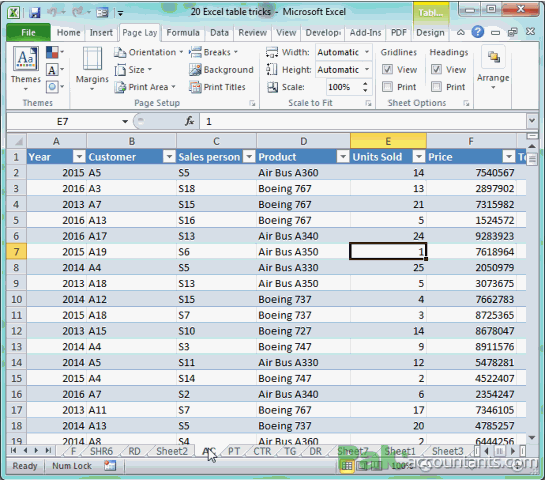
Task: Enable Headings Print checkbox
Action: point(436,87)
